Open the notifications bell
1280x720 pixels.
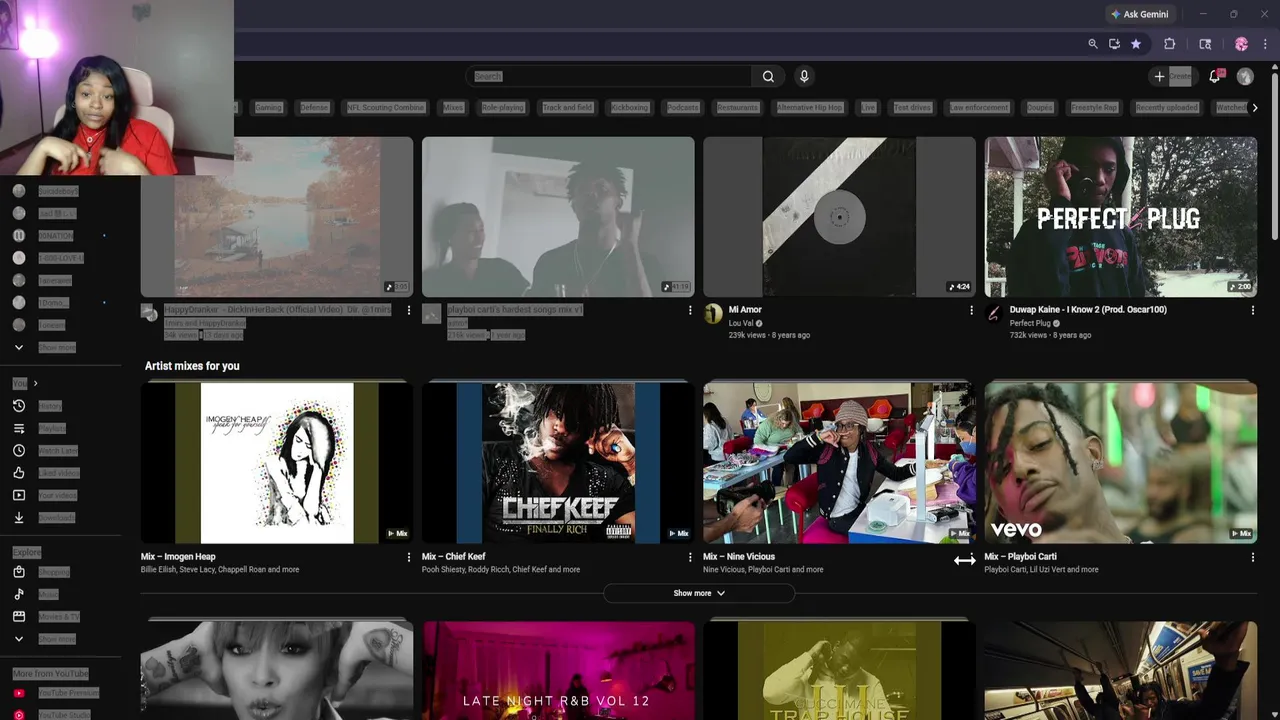click(1215, 76)
